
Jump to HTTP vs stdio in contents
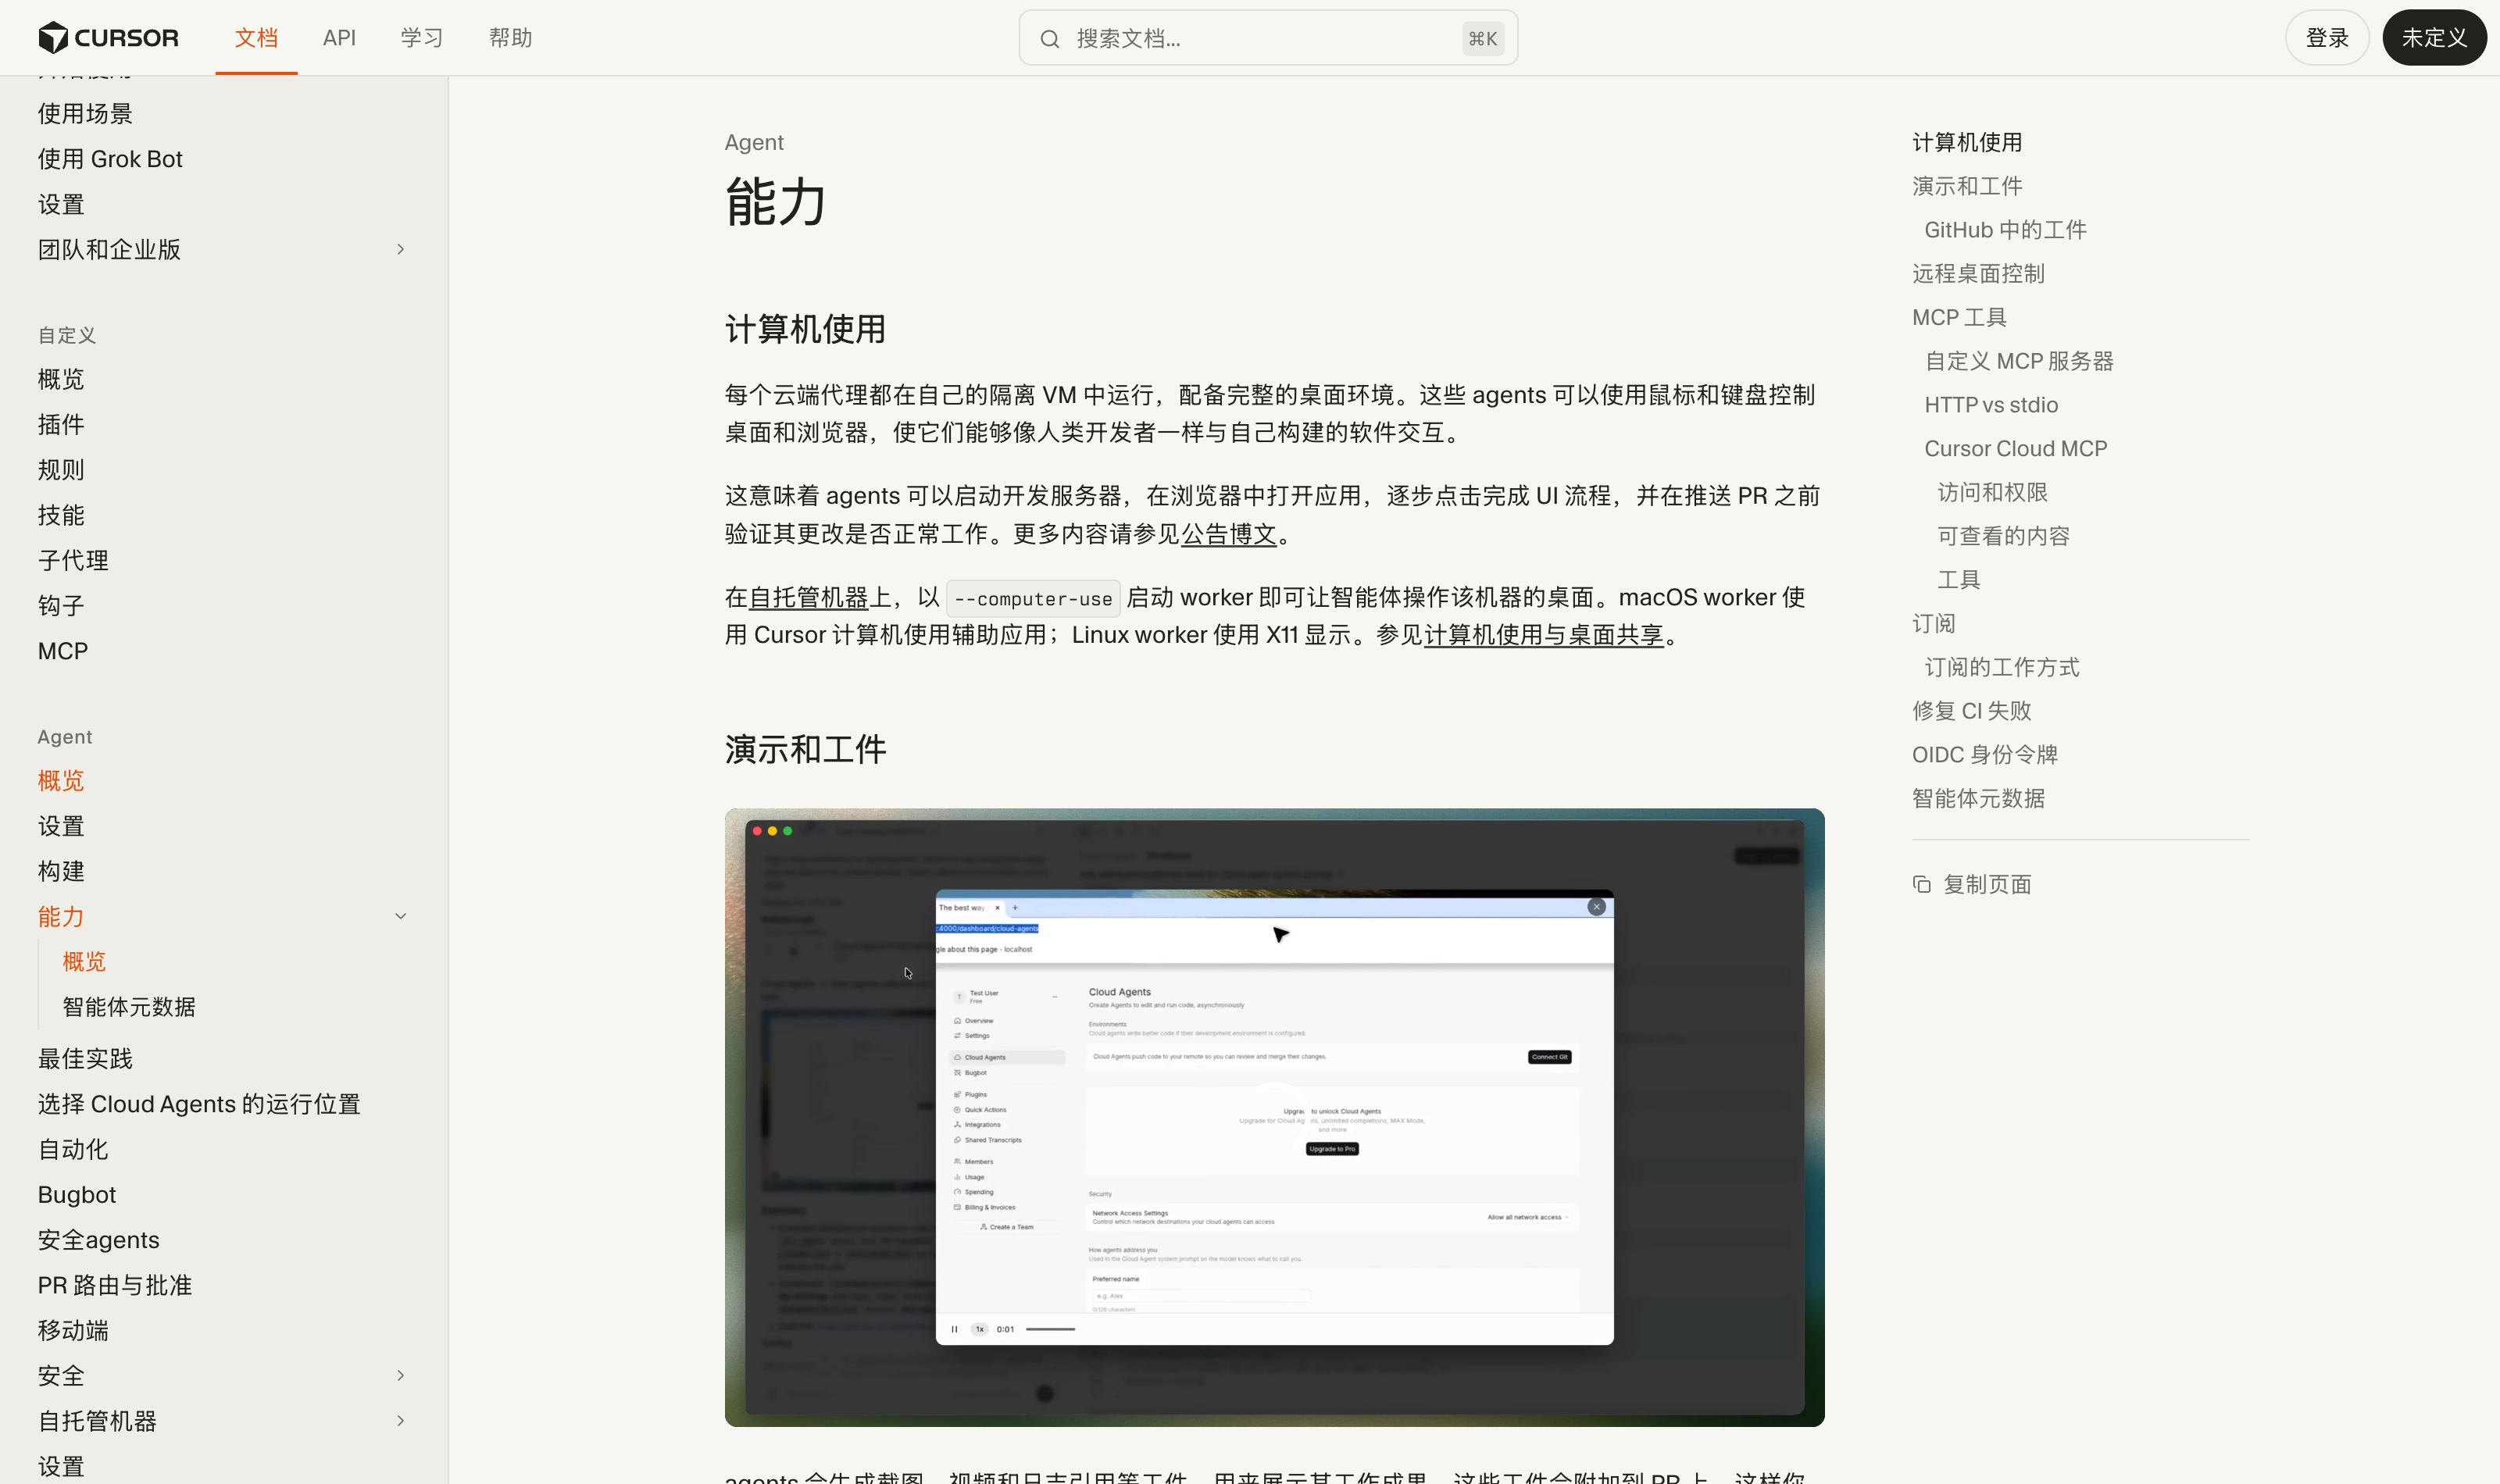(1991, 405)
